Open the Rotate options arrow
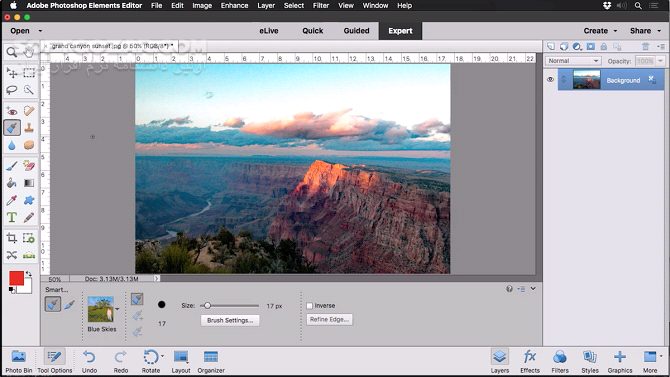The height and width of the screenshot is (377, 670). [x=162, y=356]
